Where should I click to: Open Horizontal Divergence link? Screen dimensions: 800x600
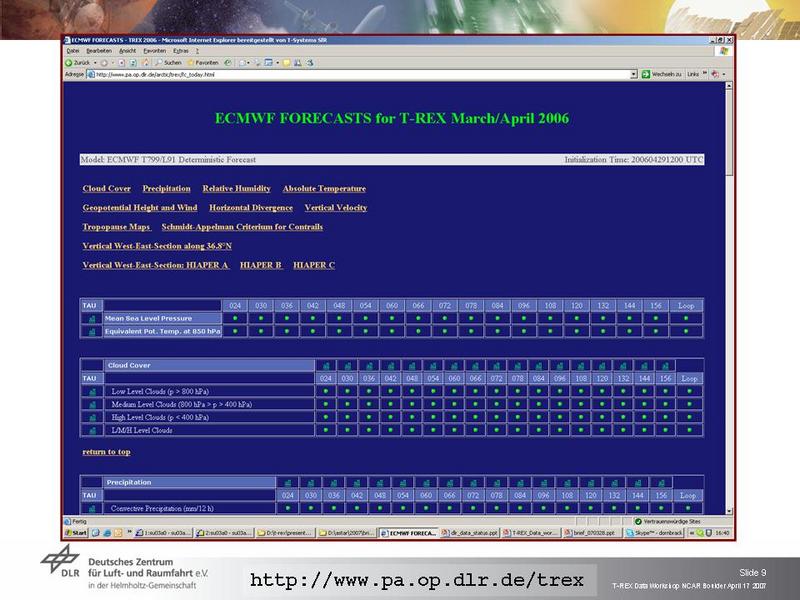coord(251,208)
